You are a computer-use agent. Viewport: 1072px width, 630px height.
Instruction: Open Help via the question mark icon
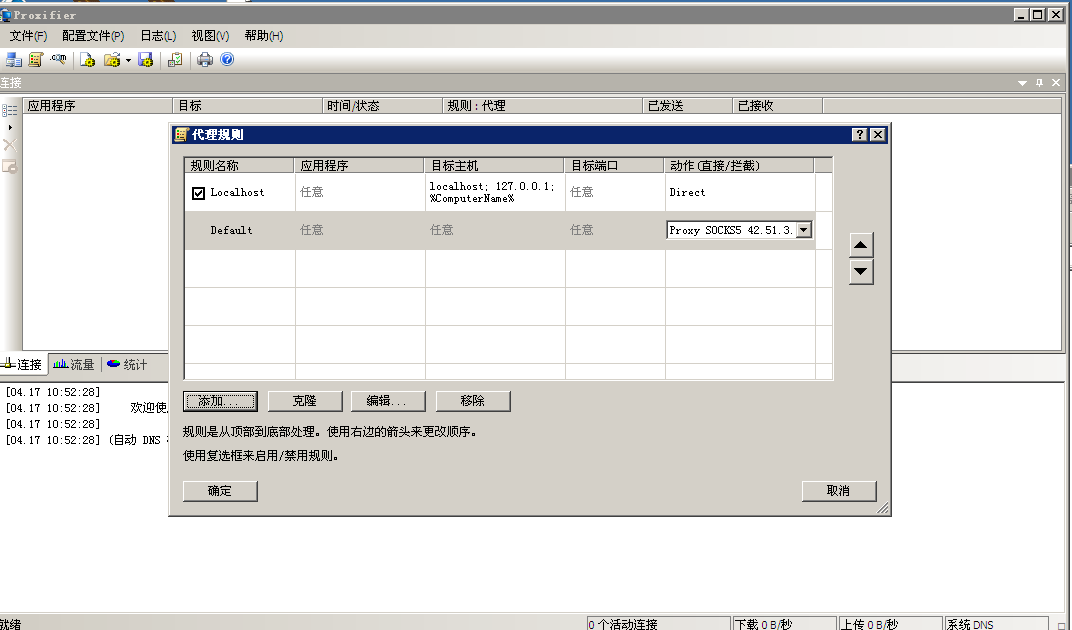point(227,60)
